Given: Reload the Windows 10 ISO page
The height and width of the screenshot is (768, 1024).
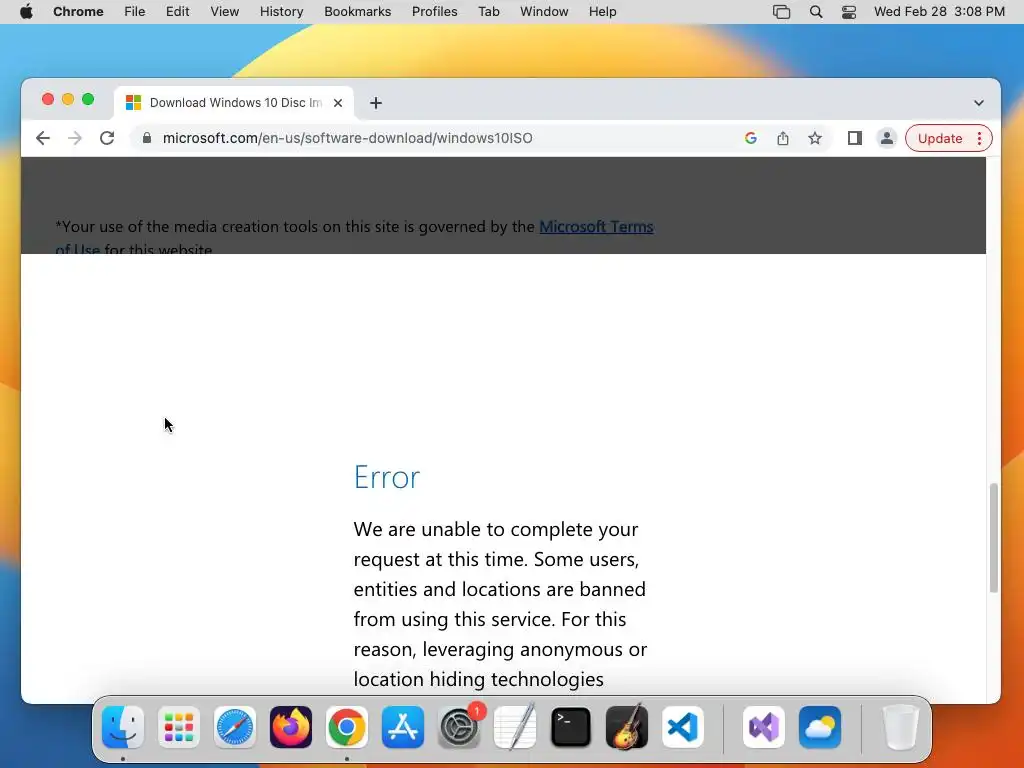Looking at the screenshot, I should pos(107,138).
